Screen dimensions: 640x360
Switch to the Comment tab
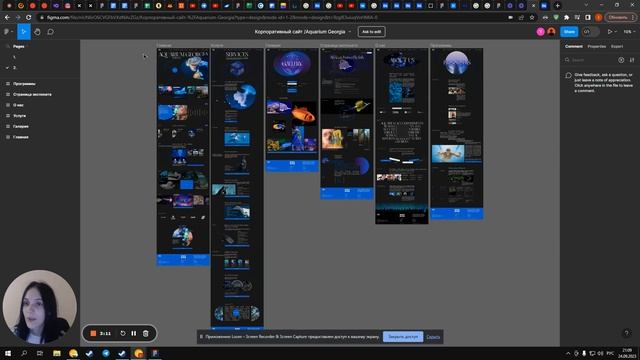pos(573,46)
